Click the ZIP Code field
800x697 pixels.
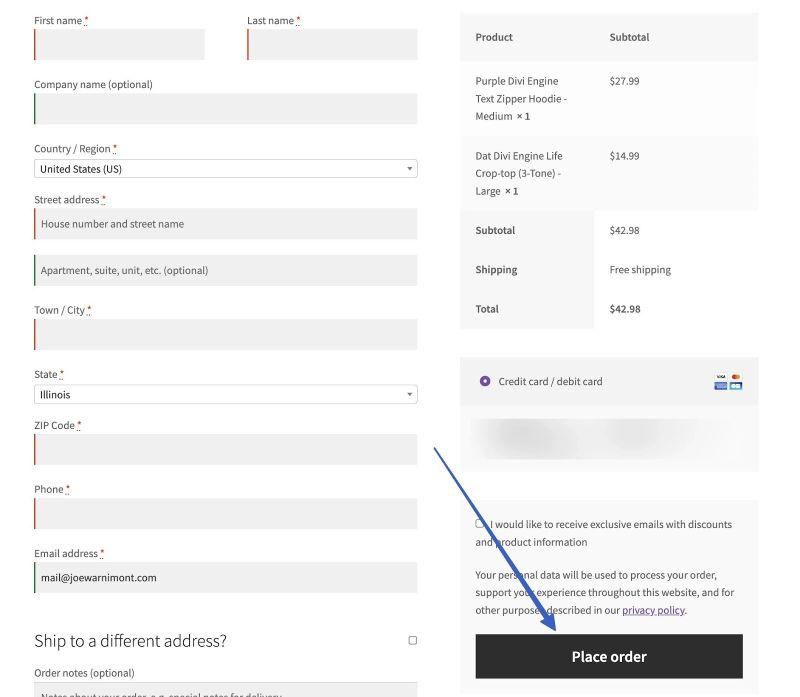(225, 449)
